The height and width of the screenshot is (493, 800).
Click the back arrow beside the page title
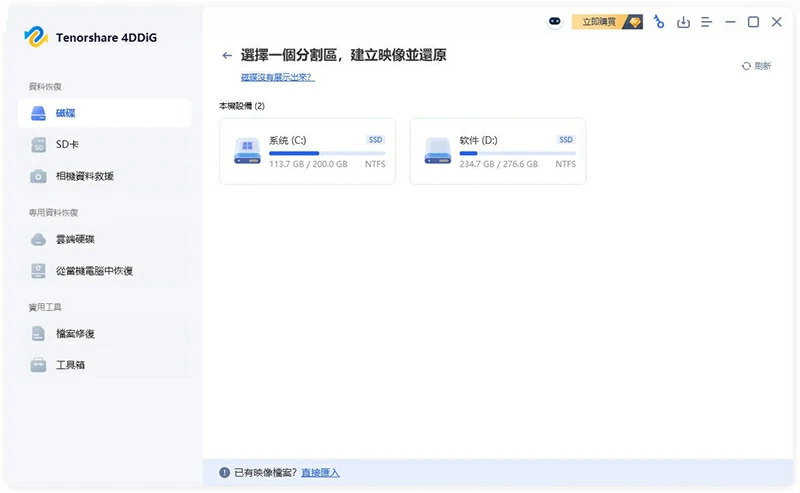tap(227, 56)
